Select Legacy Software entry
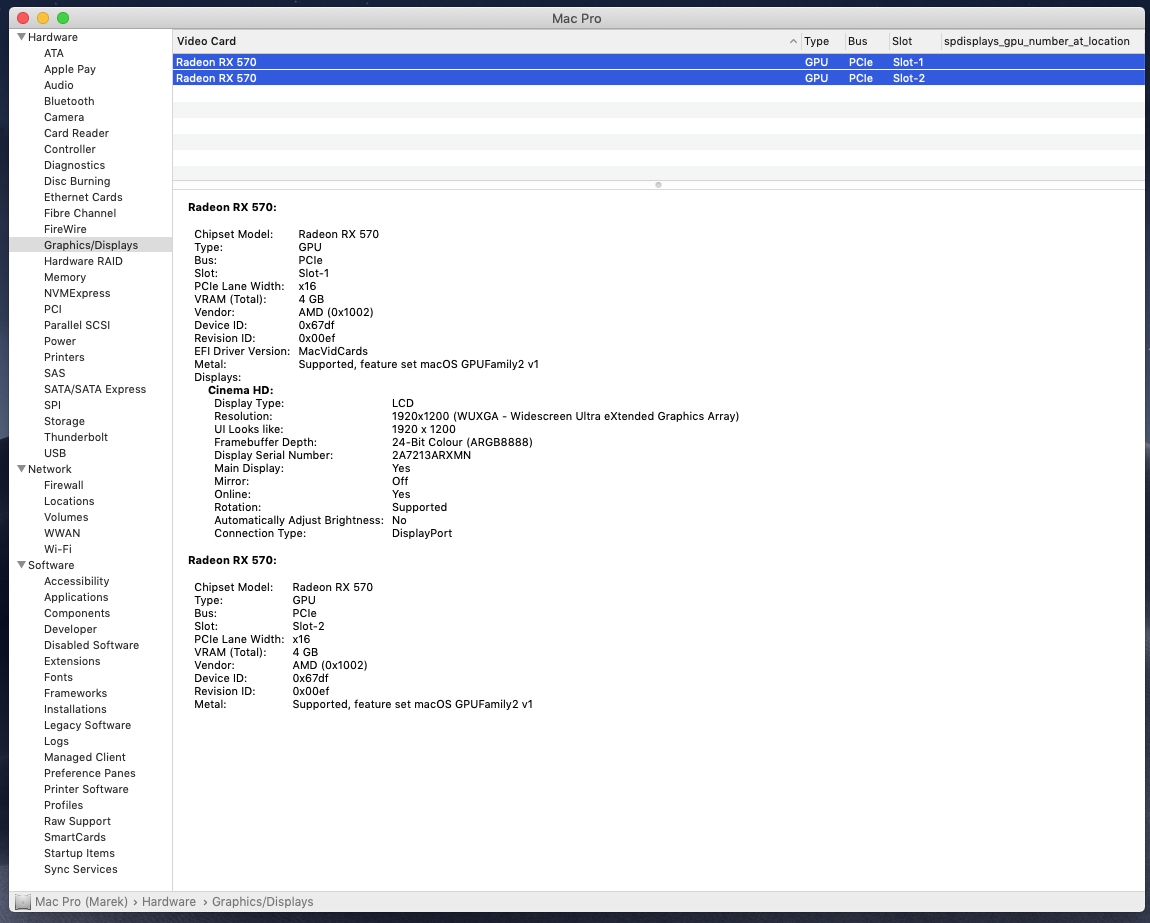 tap(87, 725)
